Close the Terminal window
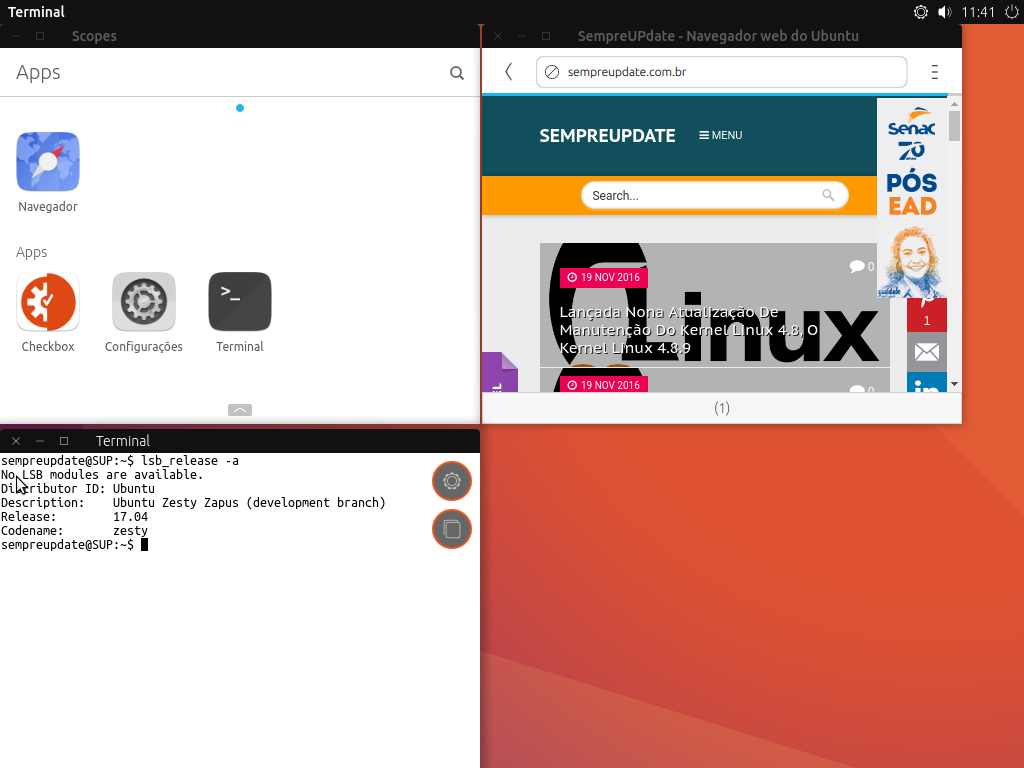The image size is (1024, 768). click(x=16, y=441)
